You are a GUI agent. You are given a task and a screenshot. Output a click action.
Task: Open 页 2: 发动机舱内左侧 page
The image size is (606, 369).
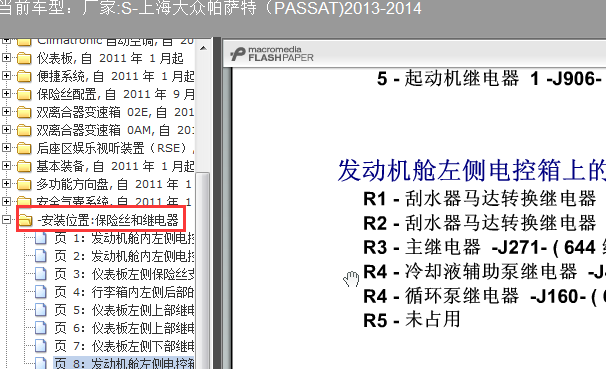tap(124, 256)
